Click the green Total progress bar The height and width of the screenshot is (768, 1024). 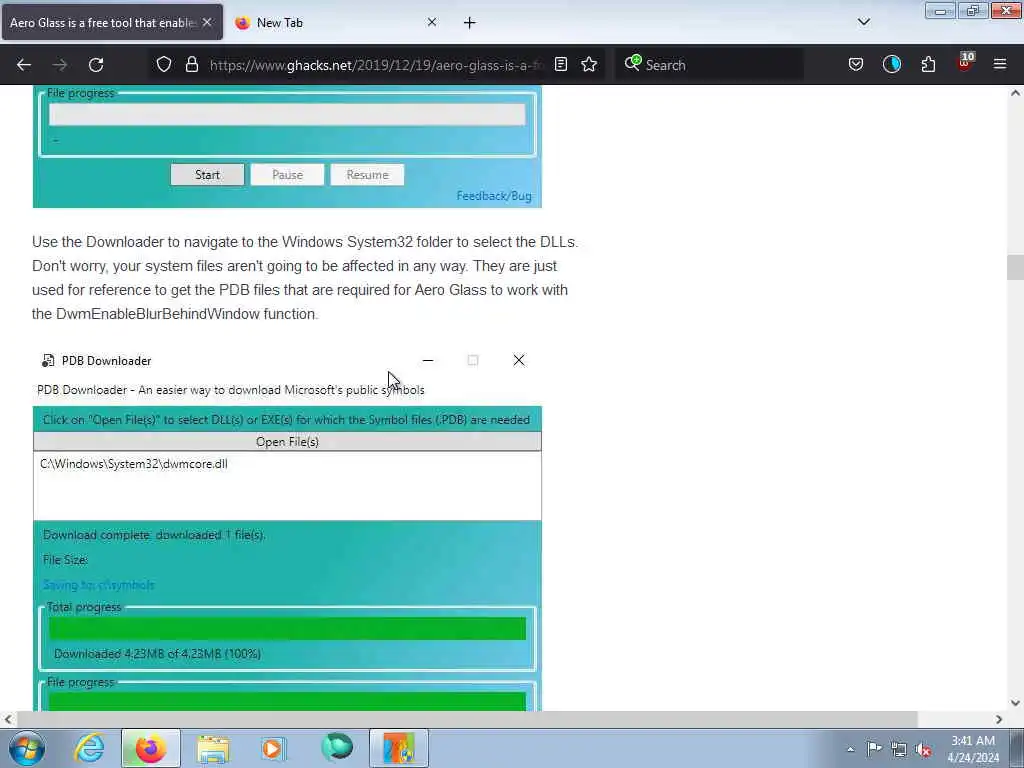pyautogui.click(x=287, y=628)
